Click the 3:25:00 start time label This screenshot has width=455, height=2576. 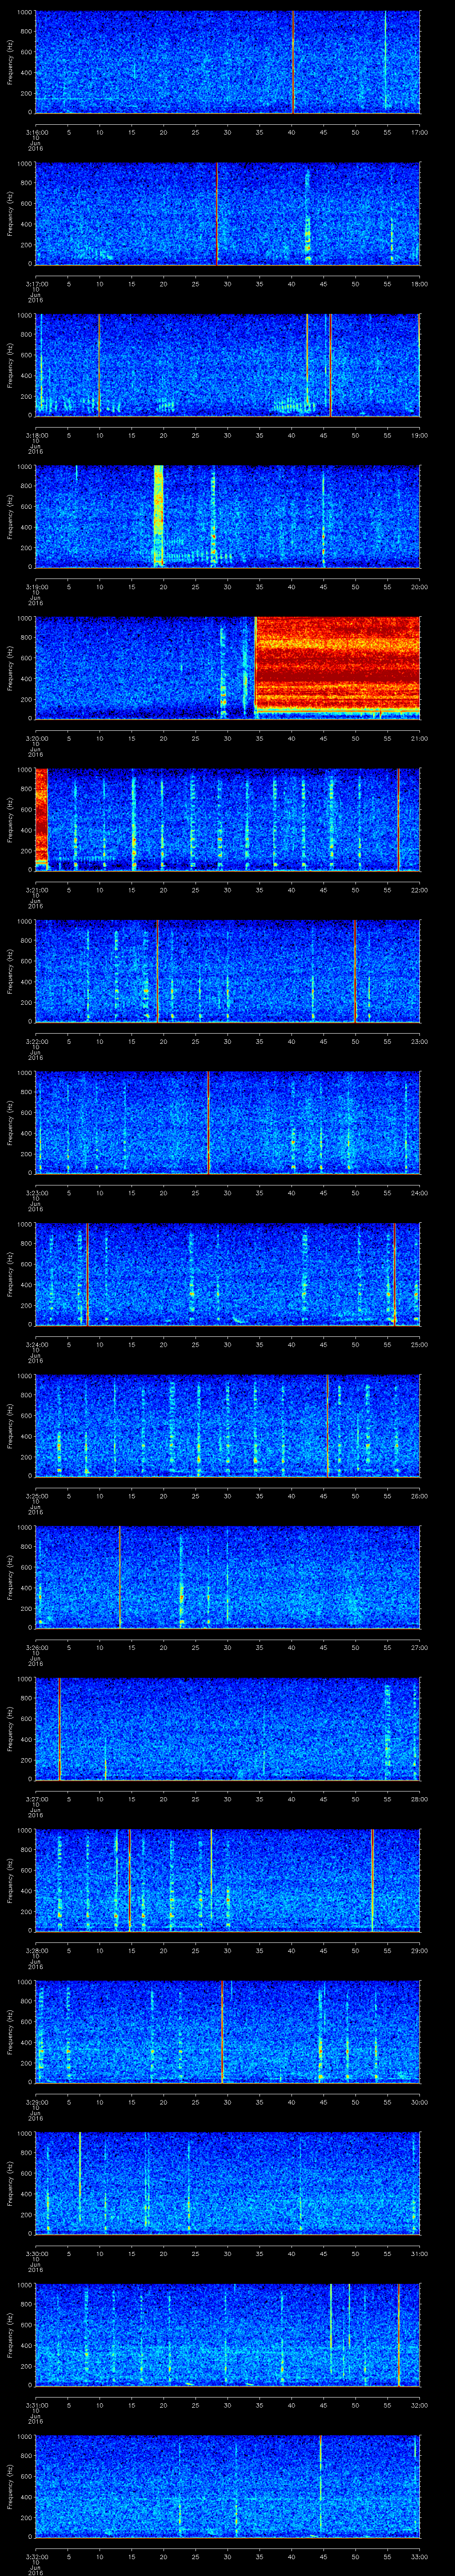[x=36, y=1496]
